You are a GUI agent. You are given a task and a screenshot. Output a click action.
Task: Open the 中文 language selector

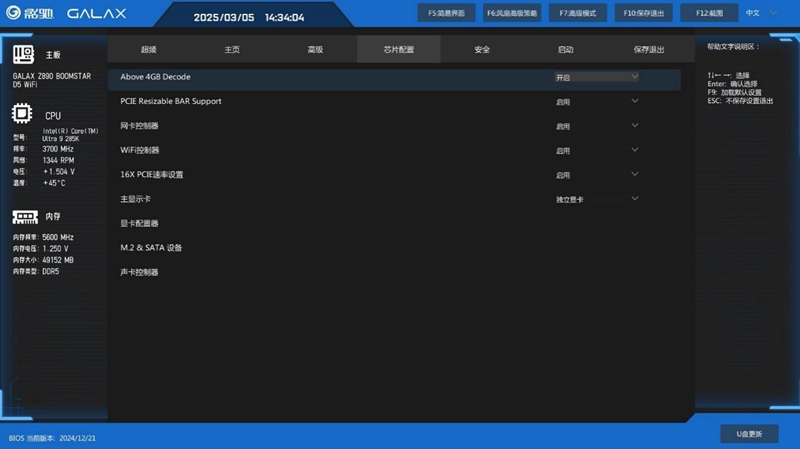757,13
